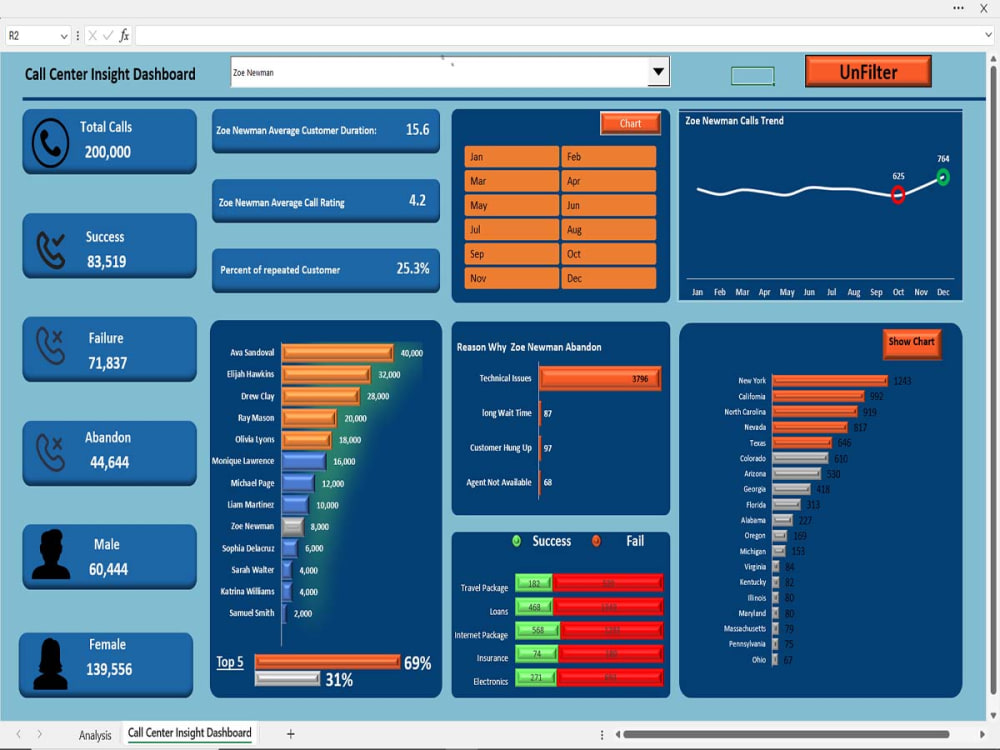Screen dimensions: 1000x750
Task: Click the Abandon phone icon
Action: [50, 452]
